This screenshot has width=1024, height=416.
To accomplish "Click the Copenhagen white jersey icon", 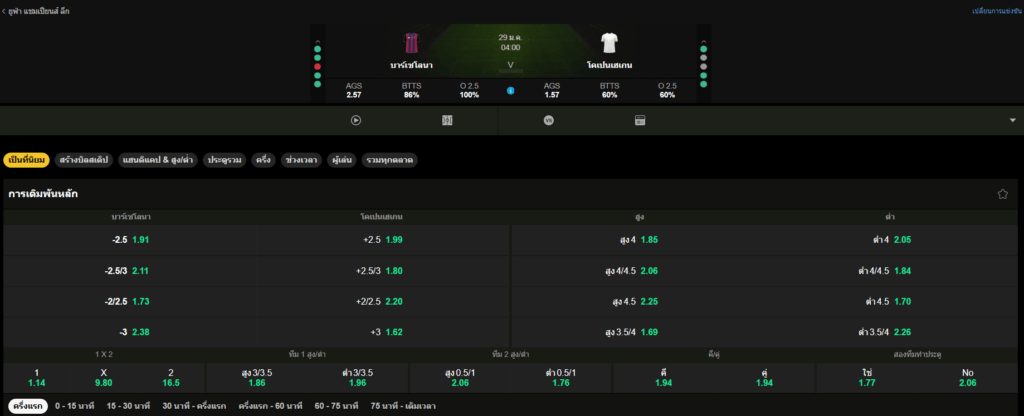I will [609, 43].
